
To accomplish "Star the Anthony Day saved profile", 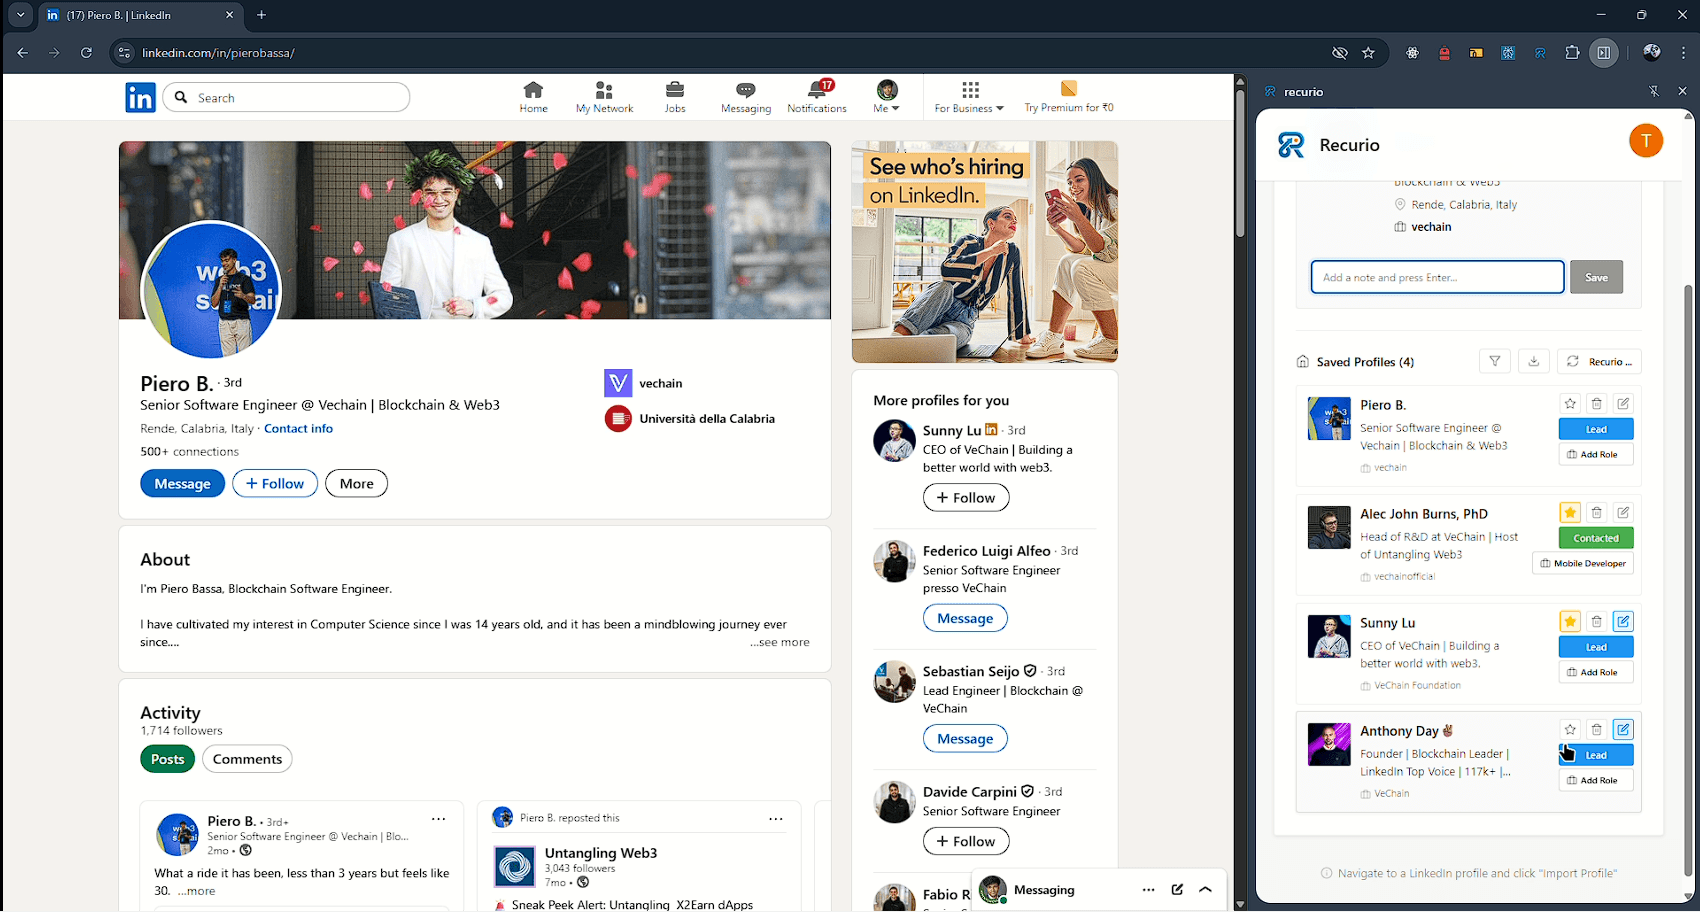I will (1570, 730).
